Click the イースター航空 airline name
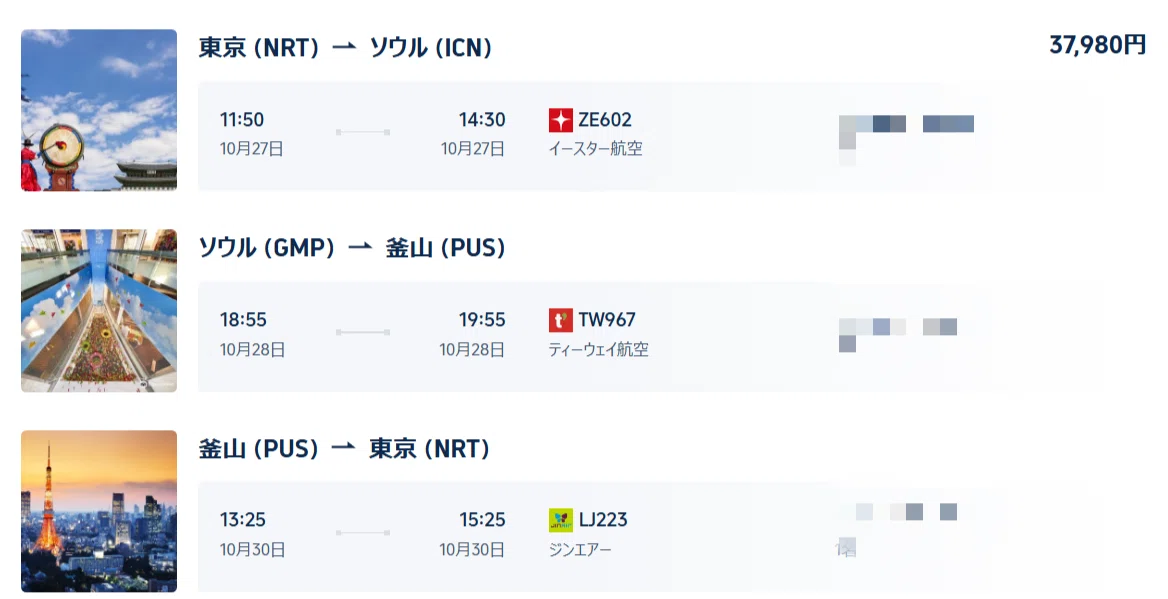The height and width of the screenshot is (599, 1168). (595, 149)
